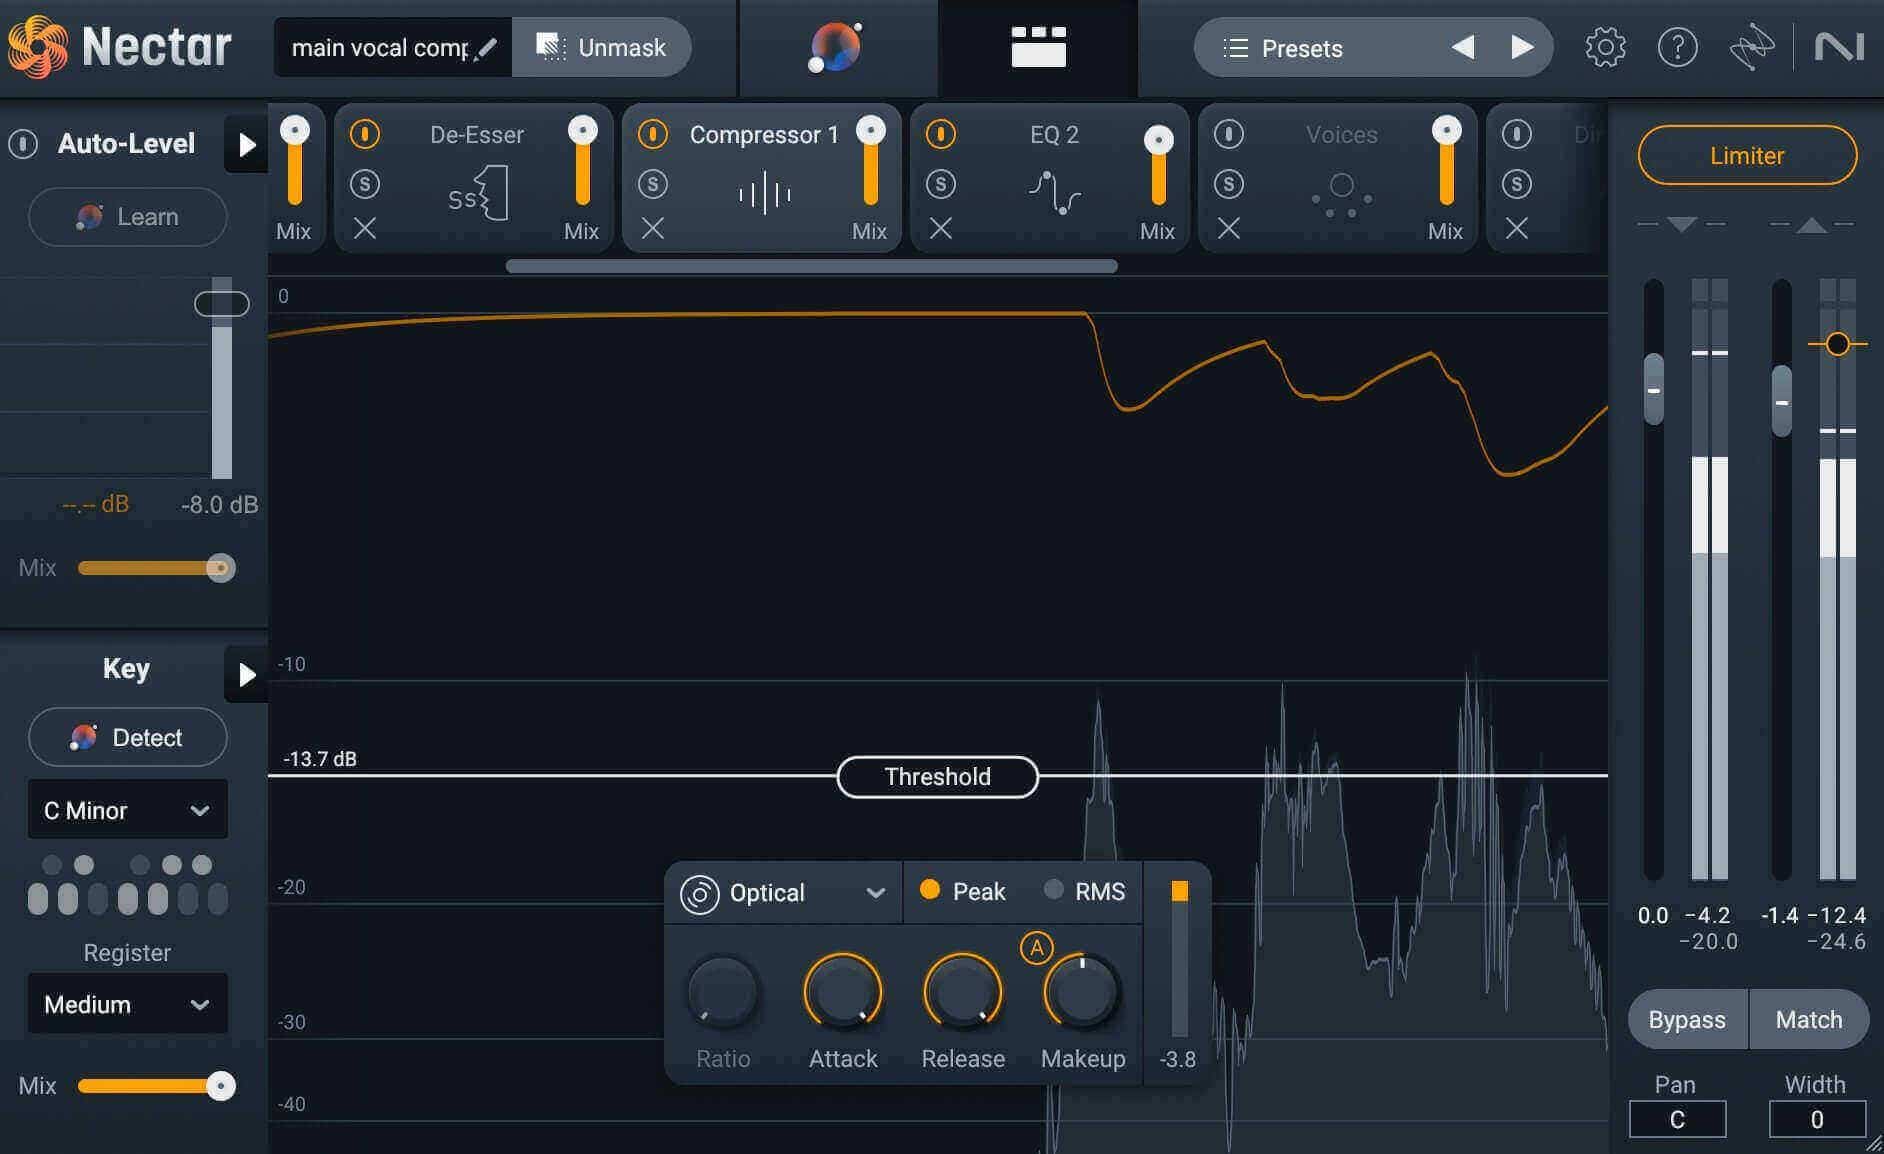Remove the Compressor 1 module

pyautogui.click(x=653, y=229)
